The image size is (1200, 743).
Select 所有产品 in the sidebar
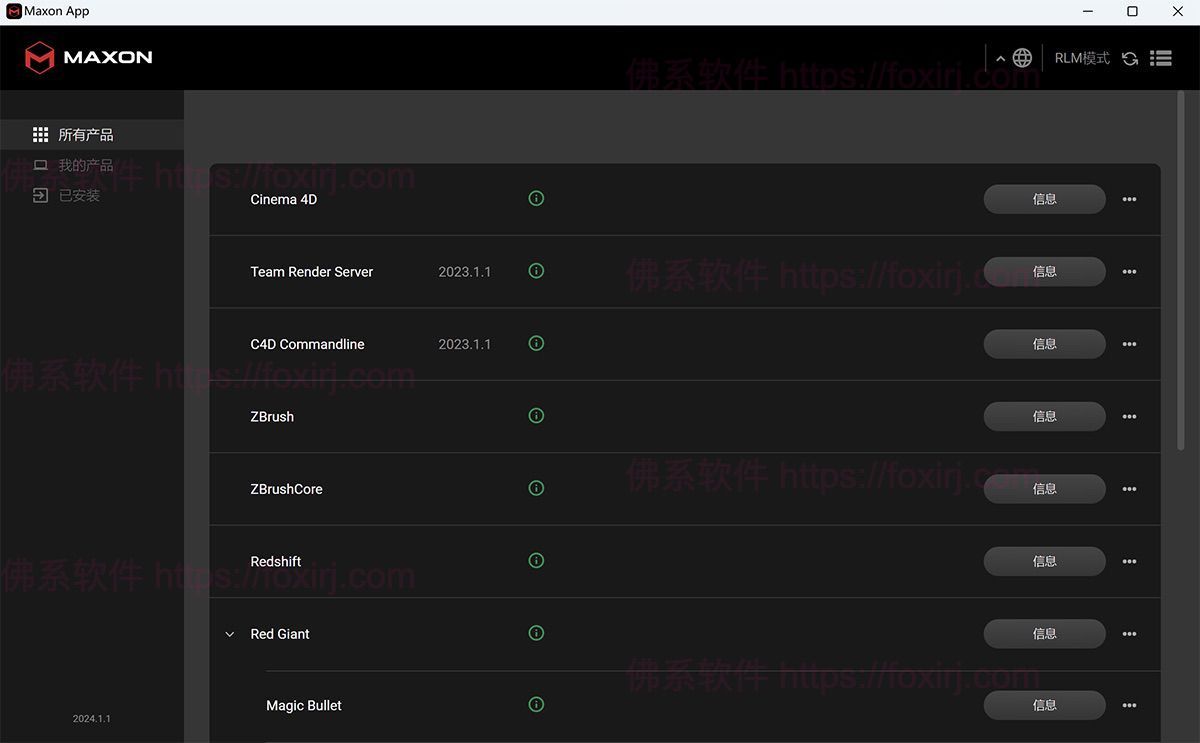click(x=86, y=135)
